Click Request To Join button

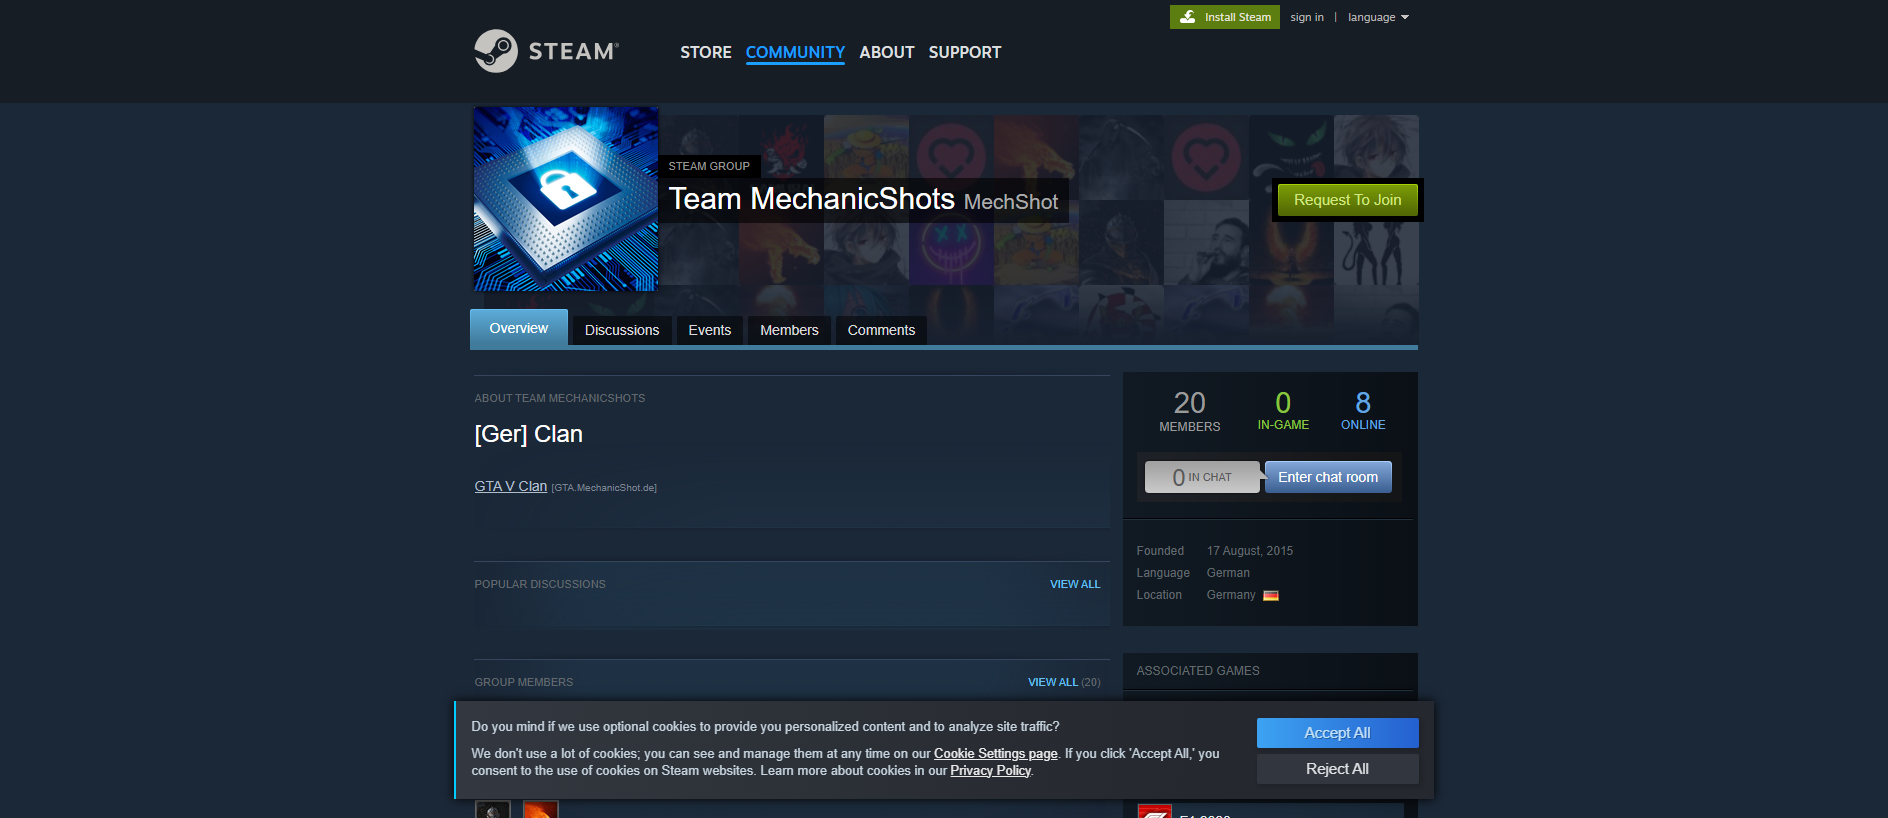pyautogui.click(x=1347, y=200)
